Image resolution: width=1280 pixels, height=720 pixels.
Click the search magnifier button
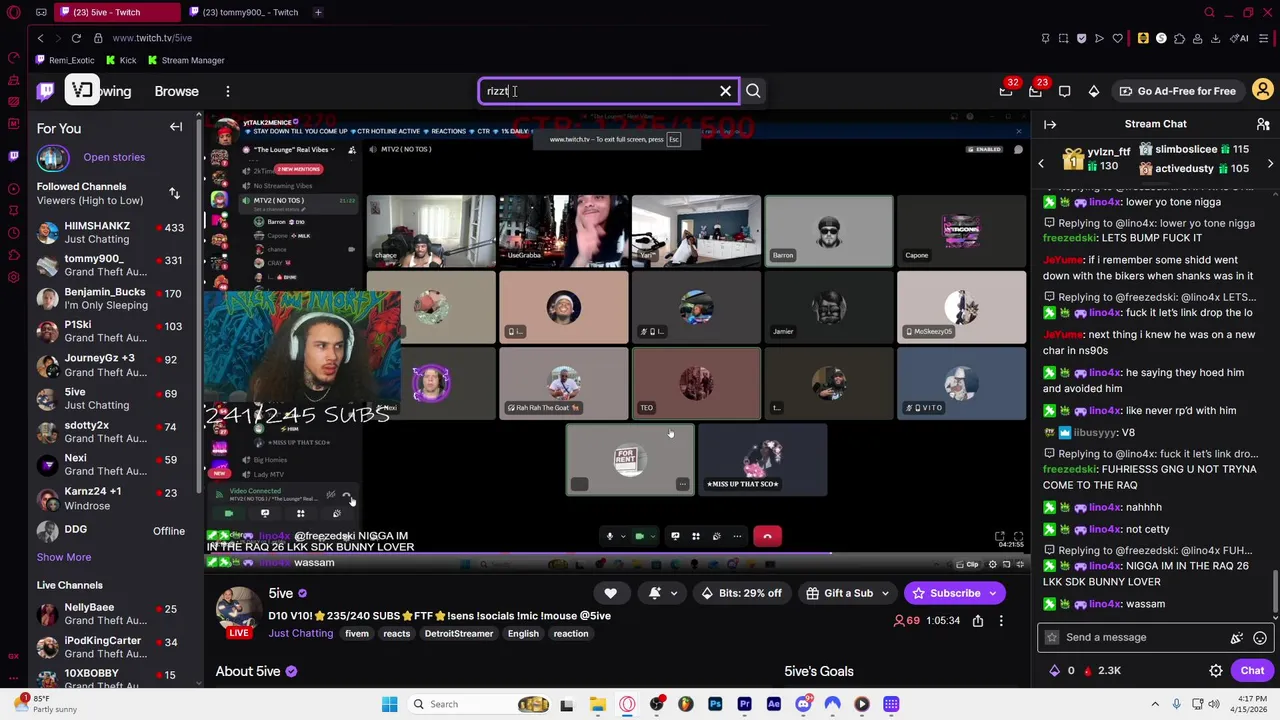pyautogui.click(x=753, y=91)
